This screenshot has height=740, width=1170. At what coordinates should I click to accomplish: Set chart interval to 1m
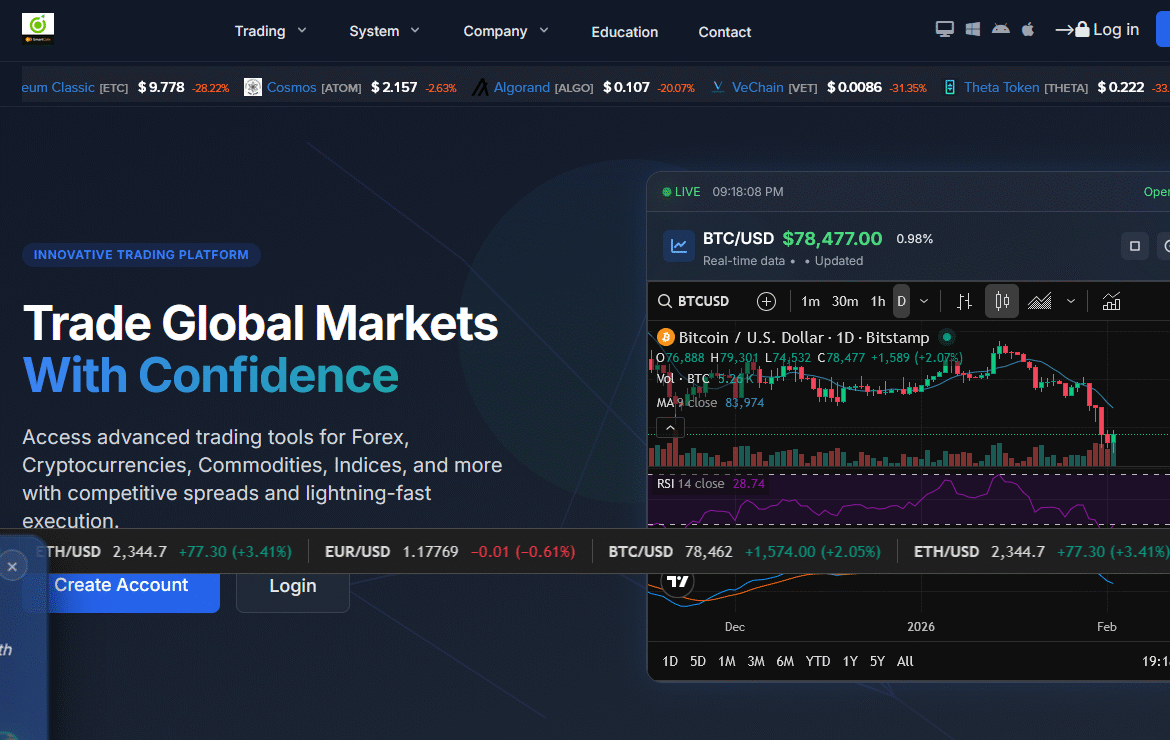810,301
